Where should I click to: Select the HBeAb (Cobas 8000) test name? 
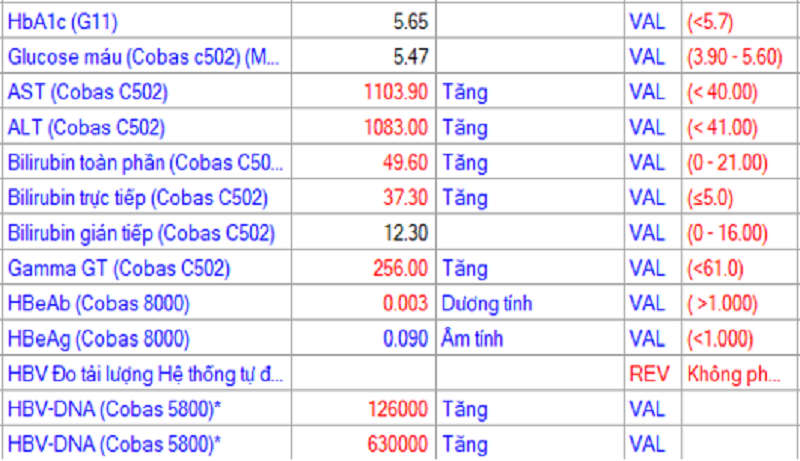tap(98, 304)
